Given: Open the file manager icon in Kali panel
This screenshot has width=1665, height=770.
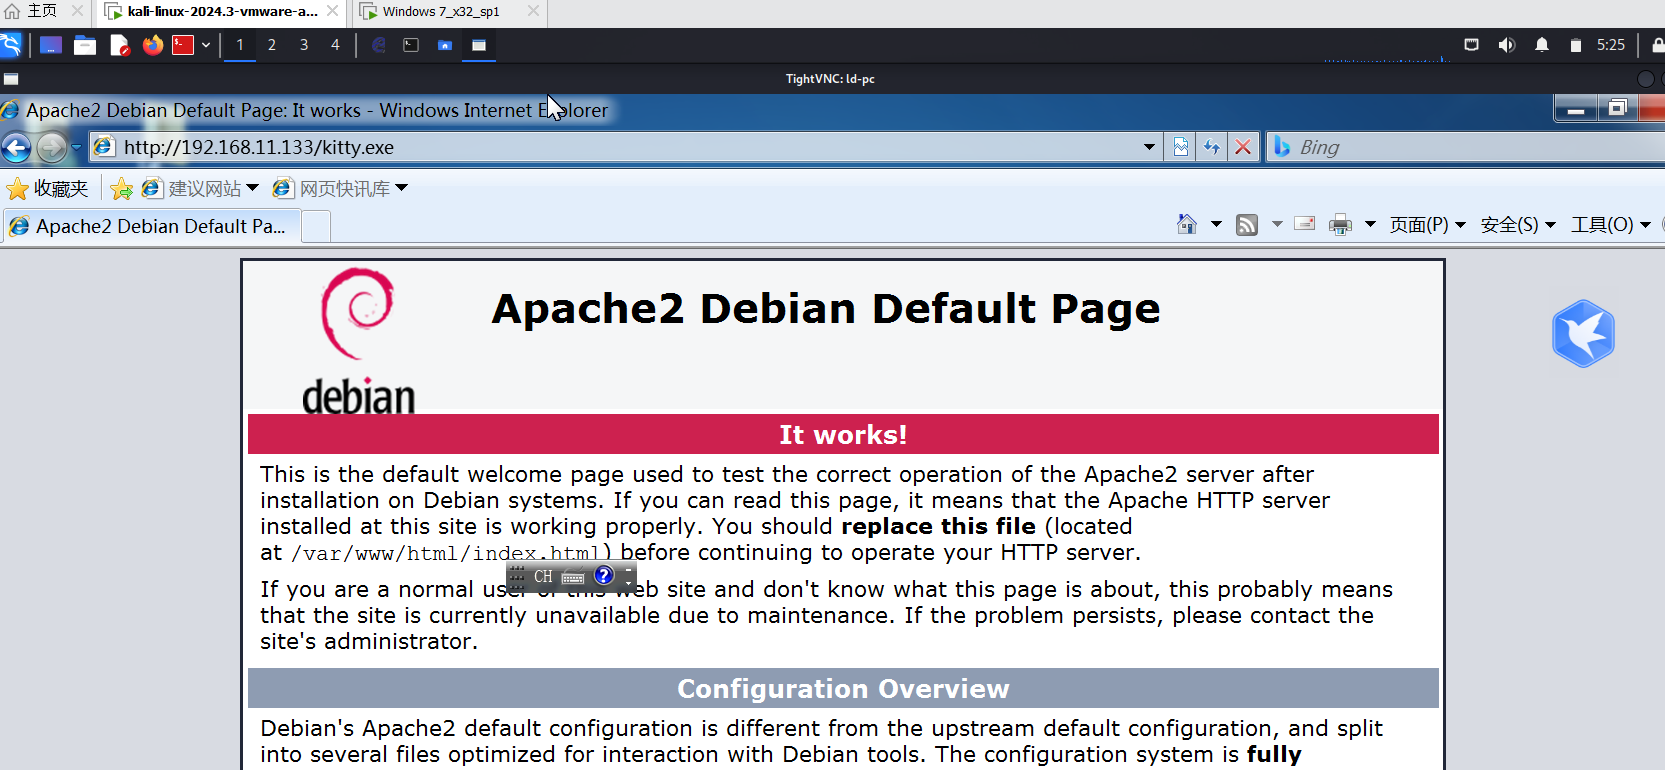Looking at the screenshot, I should (x=85, y=45).
